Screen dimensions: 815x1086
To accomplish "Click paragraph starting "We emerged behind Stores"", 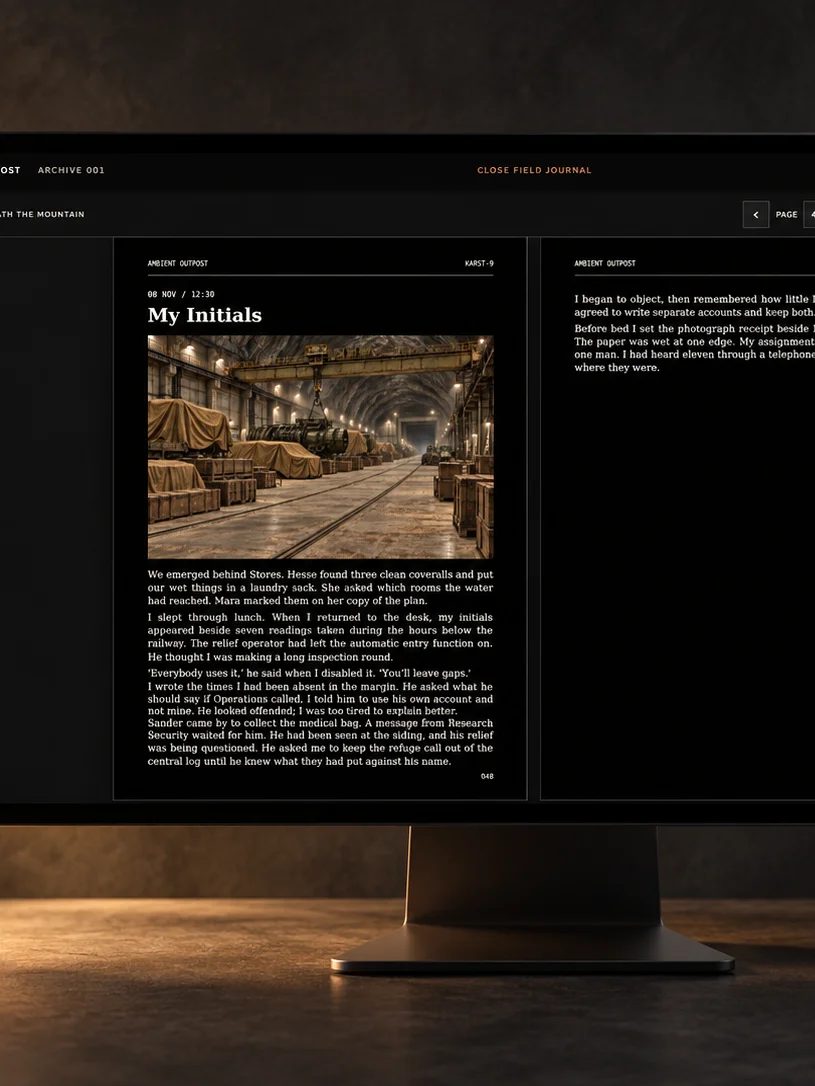I will [x=321, y=587].
